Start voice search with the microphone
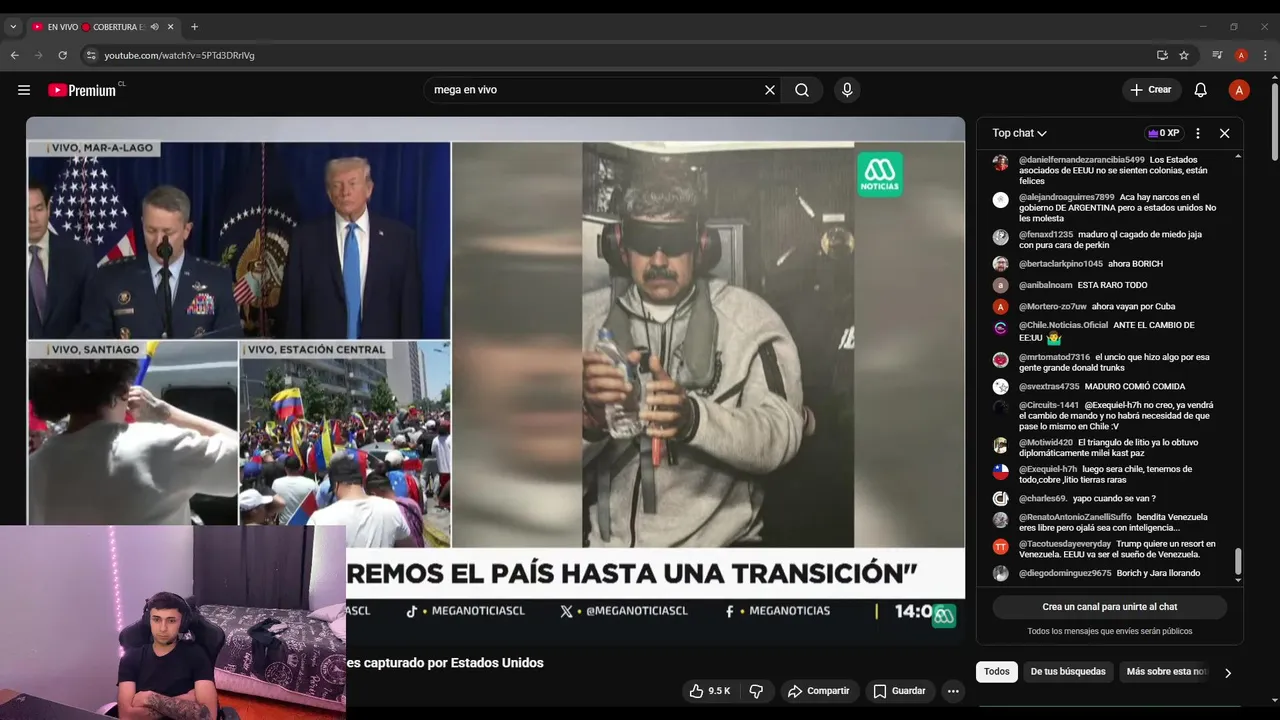This screenshot has height=720, width=1280. click(847, 90)
